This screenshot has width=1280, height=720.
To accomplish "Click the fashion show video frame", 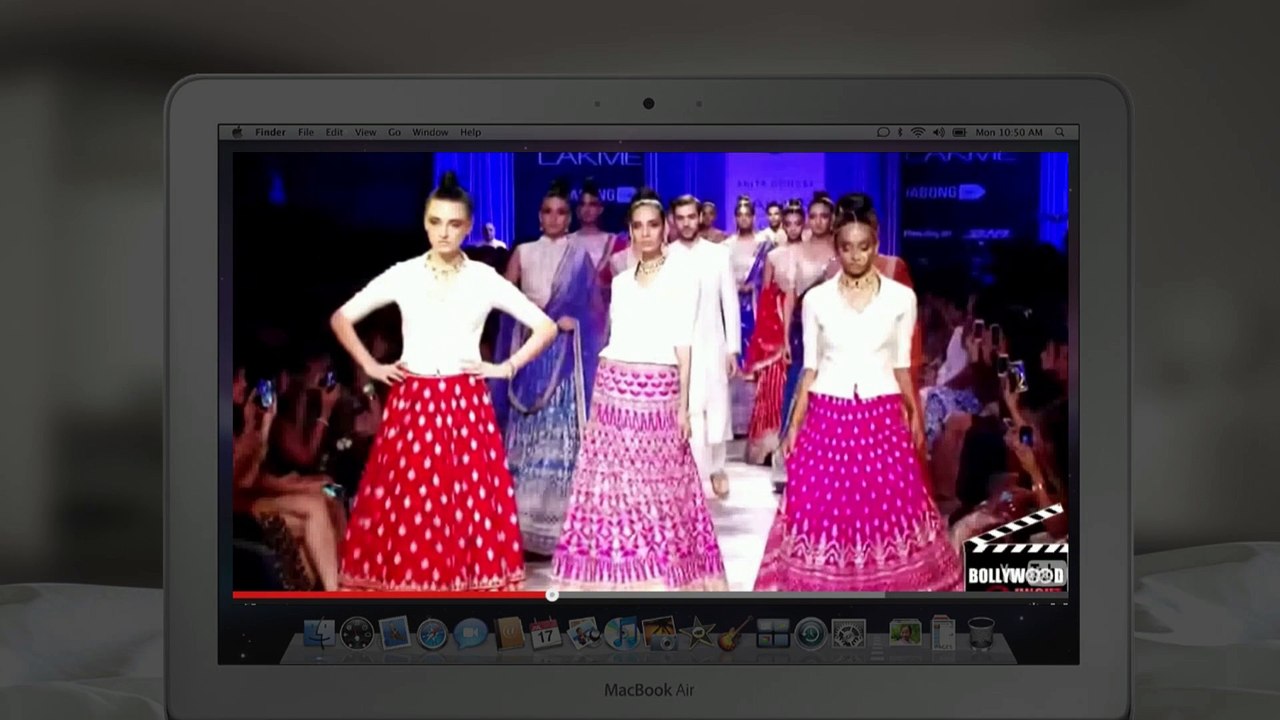I will click(x=650, y=371).
